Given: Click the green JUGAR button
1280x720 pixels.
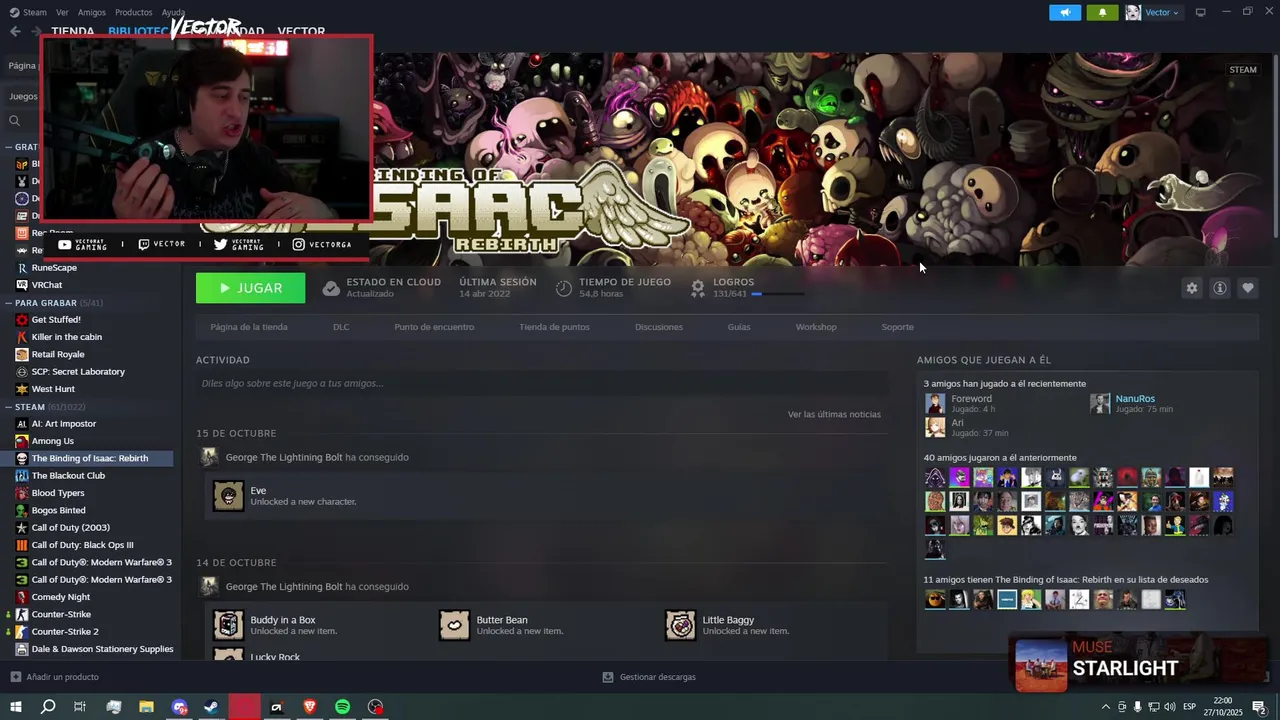Looking at the screenshot, I should point(251,288).
